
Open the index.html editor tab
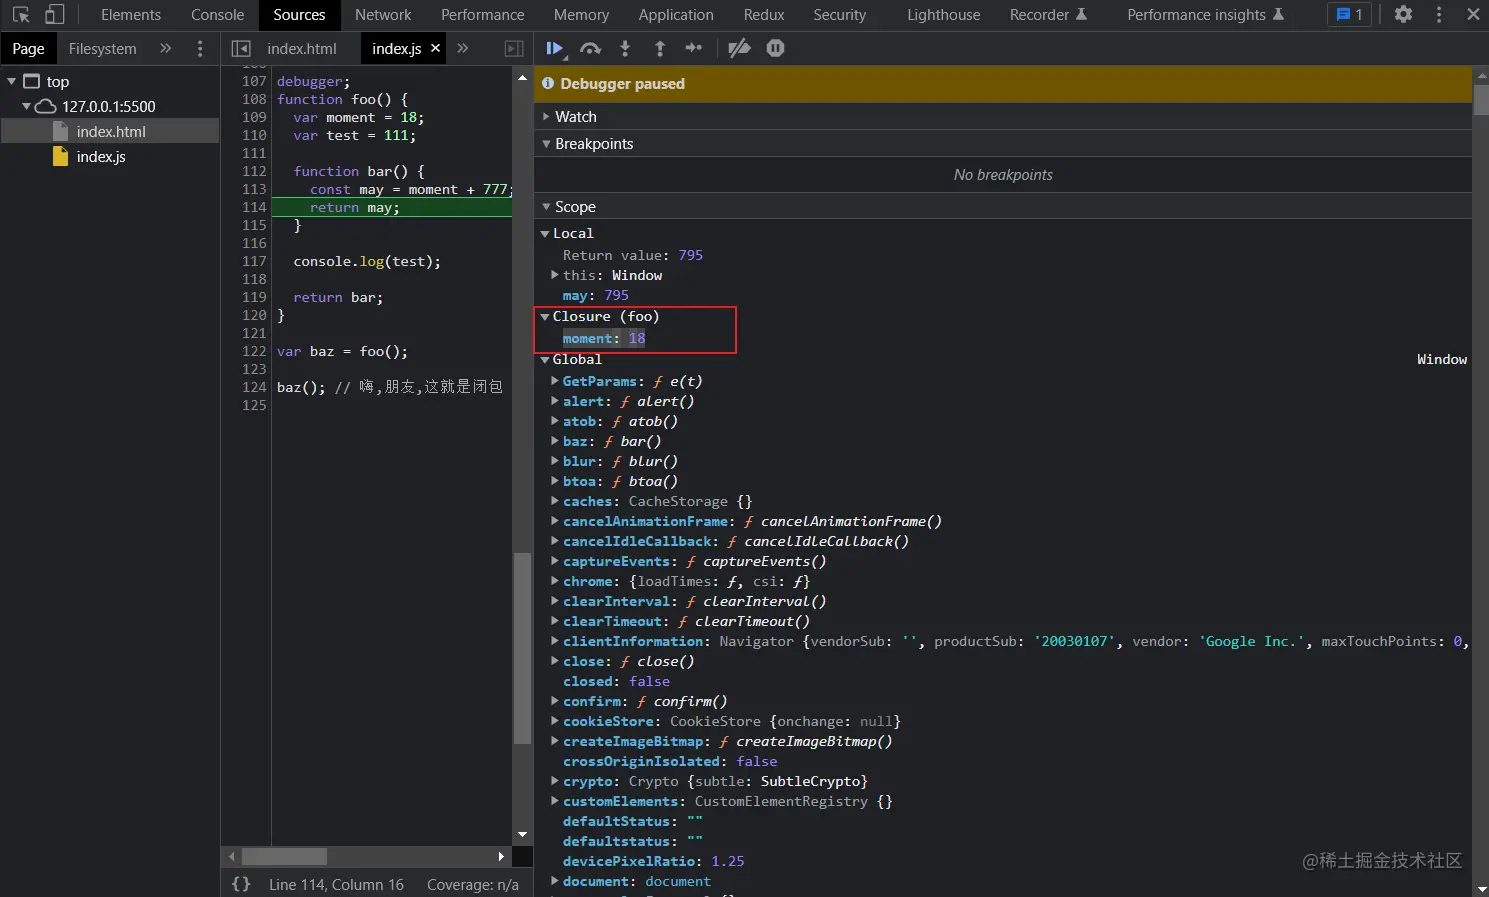coord(301,48)
